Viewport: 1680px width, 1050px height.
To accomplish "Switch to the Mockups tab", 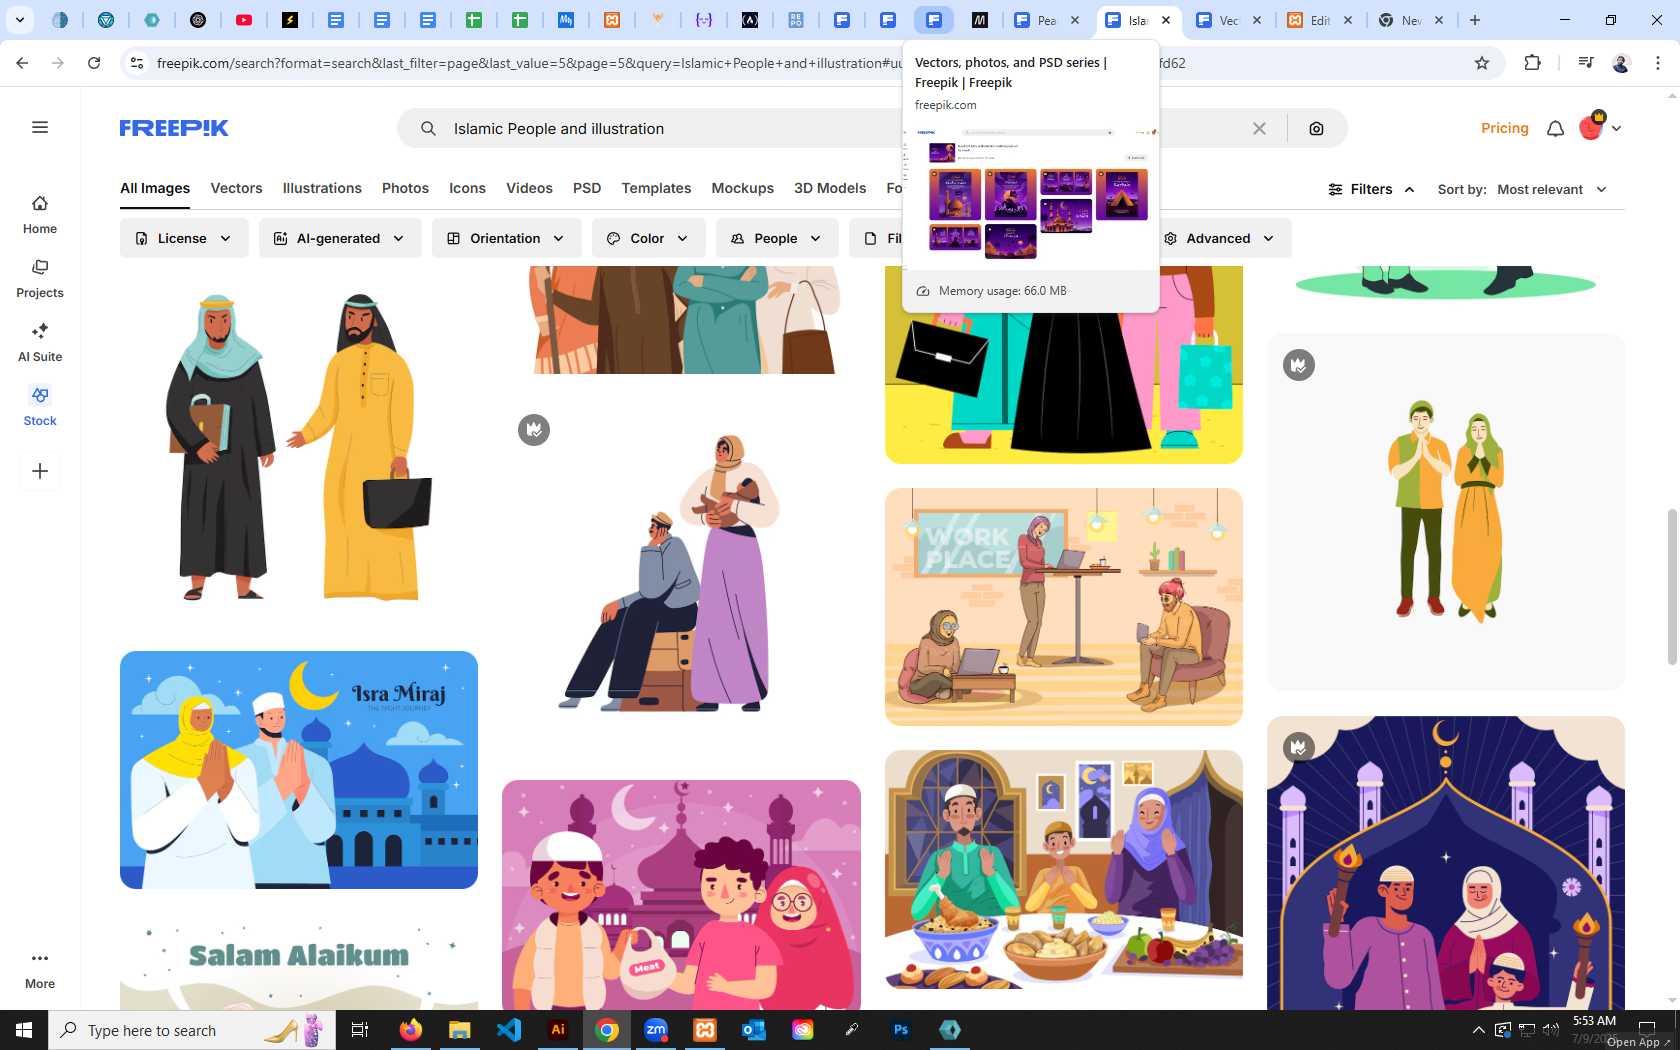I will pos(742,188).
